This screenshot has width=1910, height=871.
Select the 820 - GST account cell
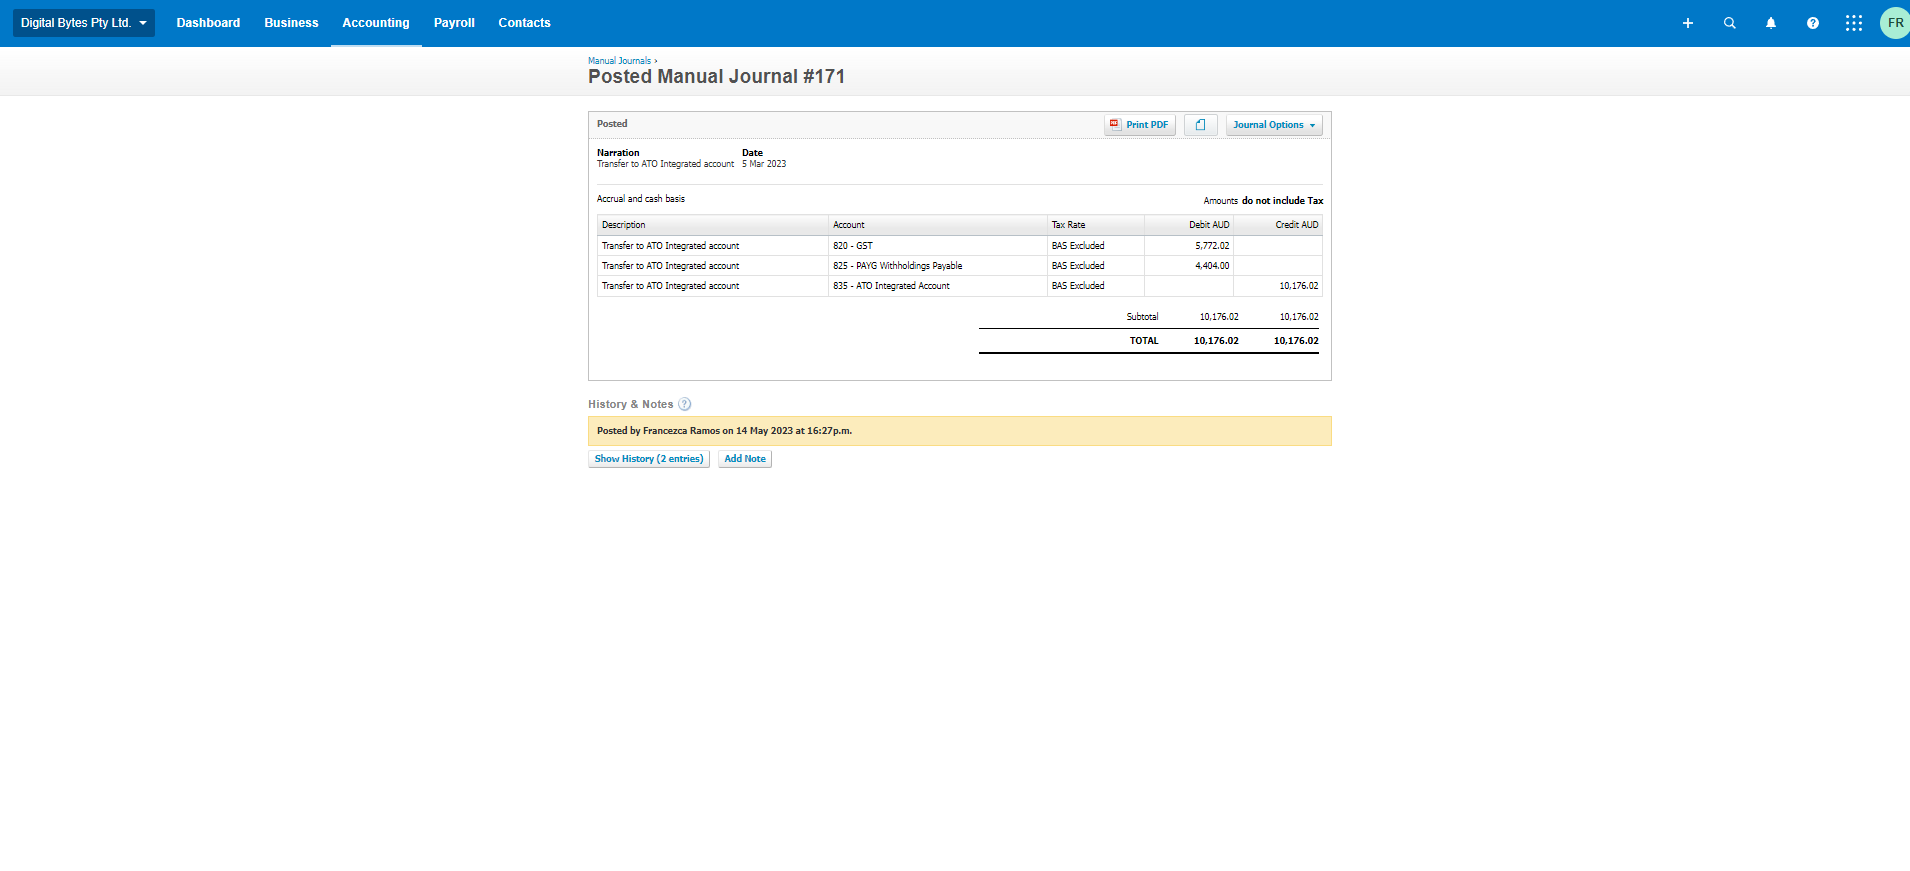(x=937, y=246)
